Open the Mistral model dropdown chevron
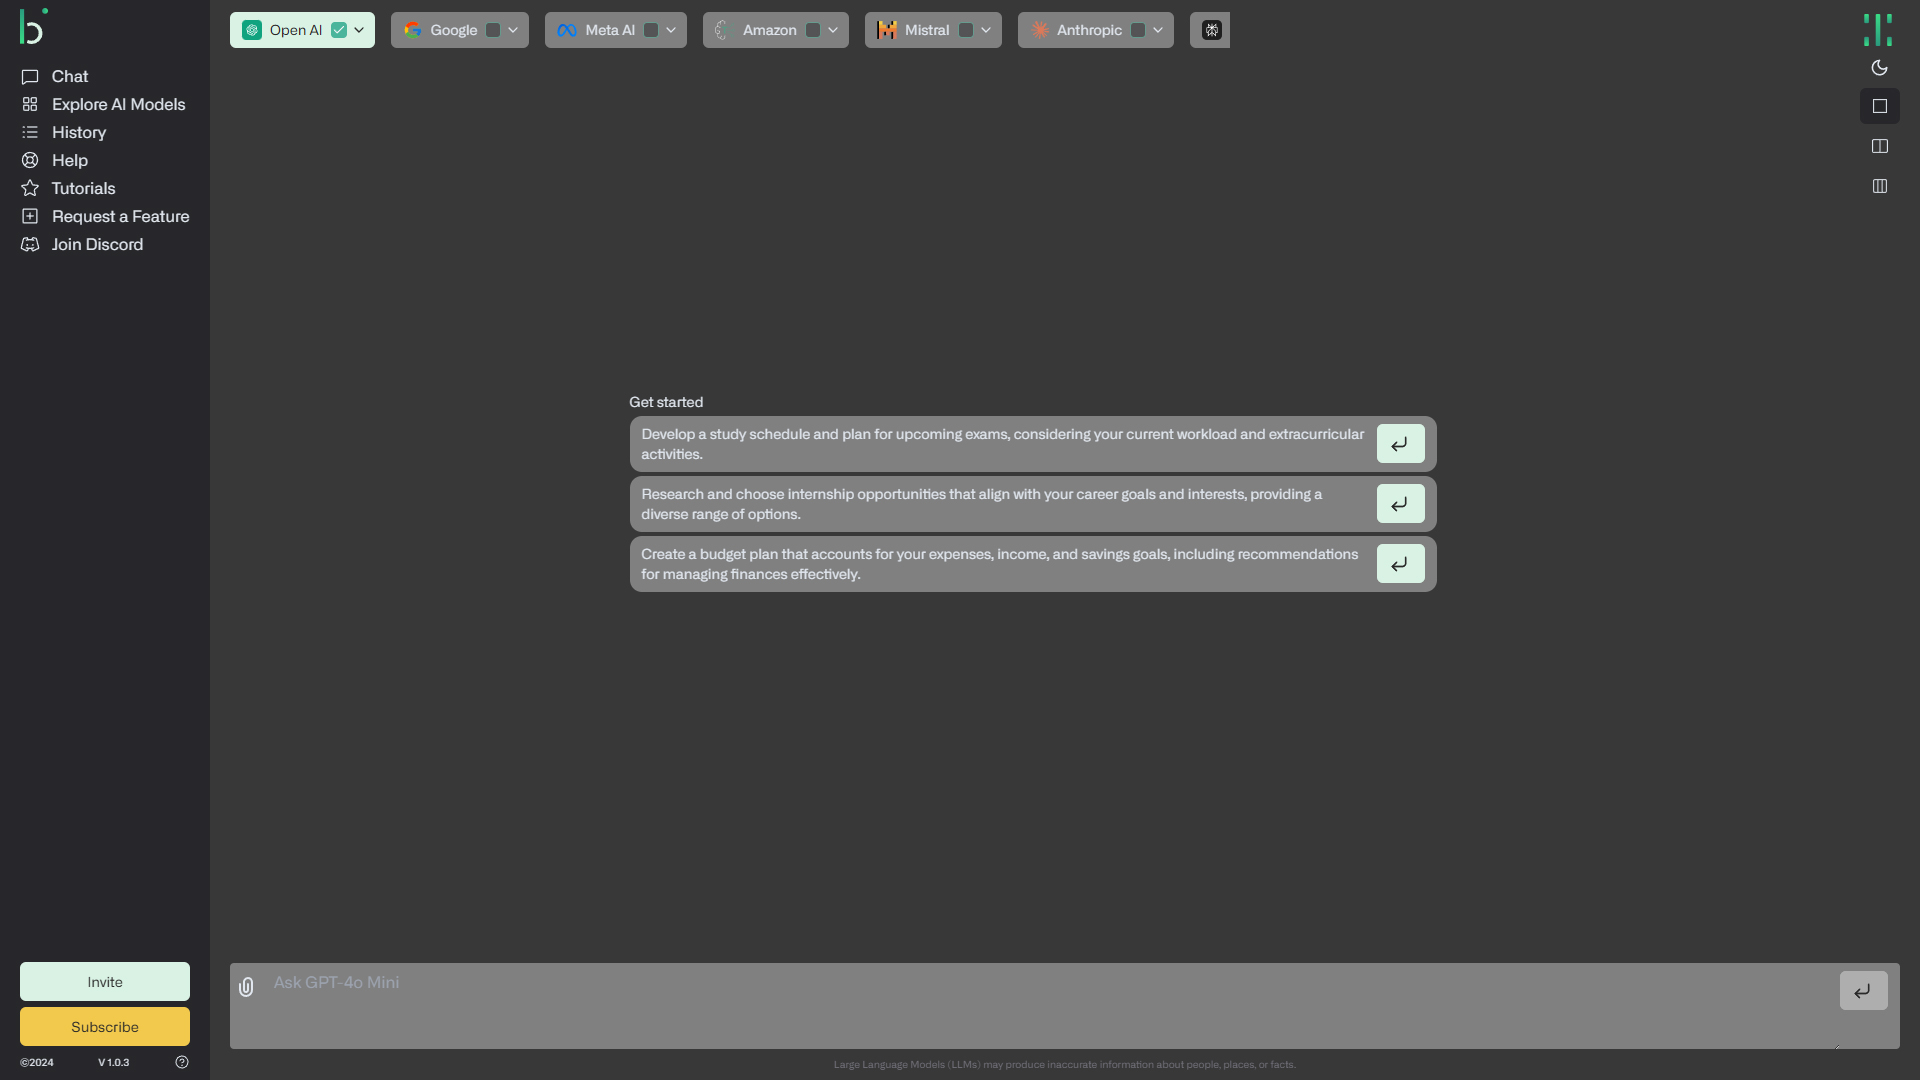 (986, 30)
